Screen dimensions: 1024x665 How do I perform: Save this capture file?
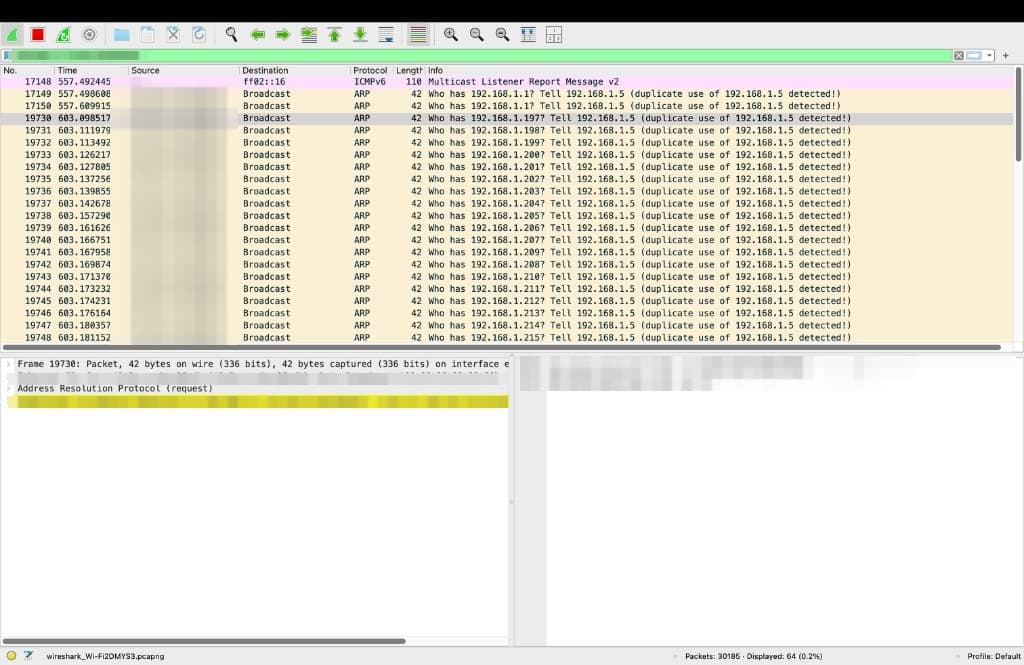[x=148, y=35]
